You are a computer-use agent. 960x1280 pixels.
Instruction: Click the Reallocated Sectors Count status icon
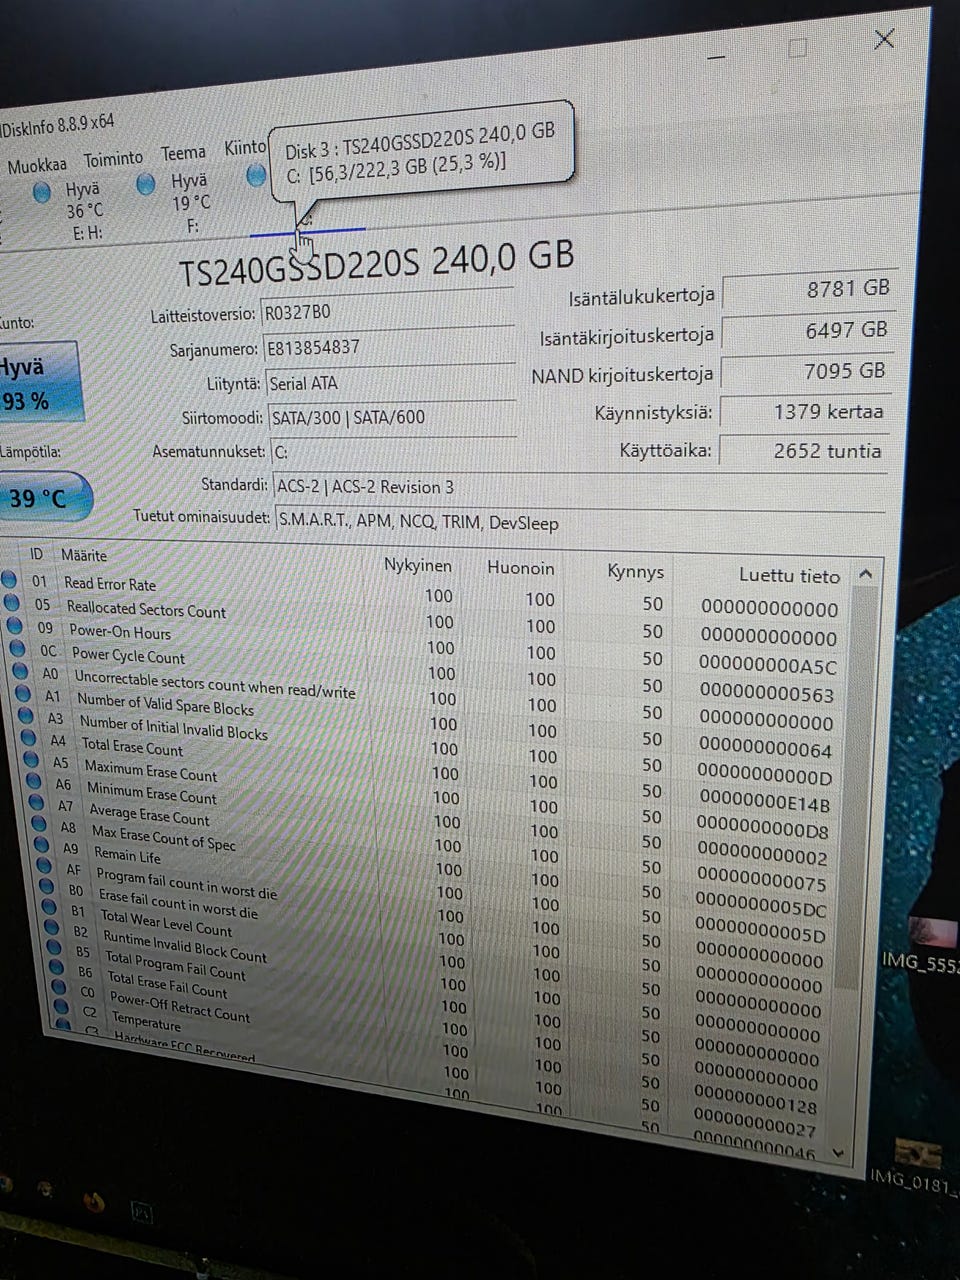(12, 602)
